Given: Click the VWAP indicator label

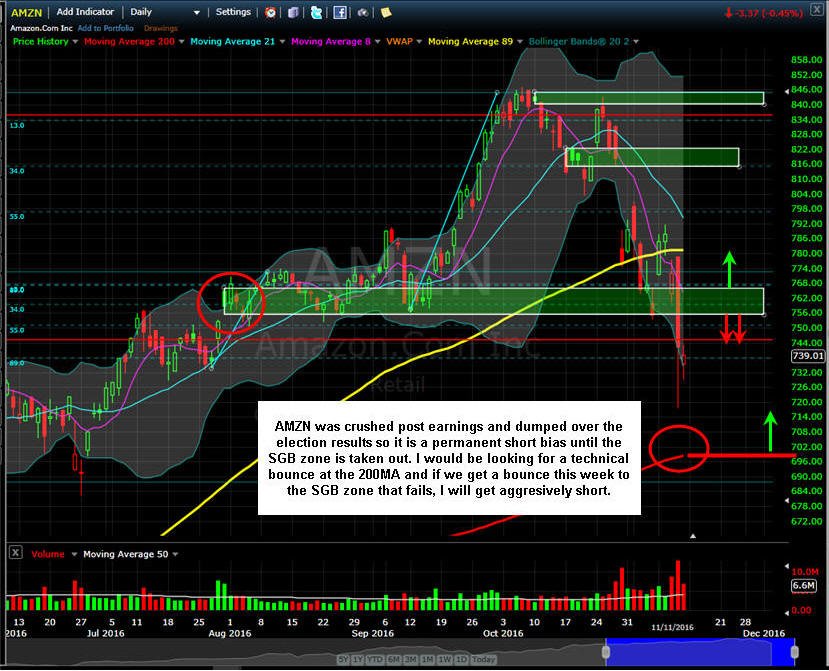Looking at the screenshot, I should point(400,41).
